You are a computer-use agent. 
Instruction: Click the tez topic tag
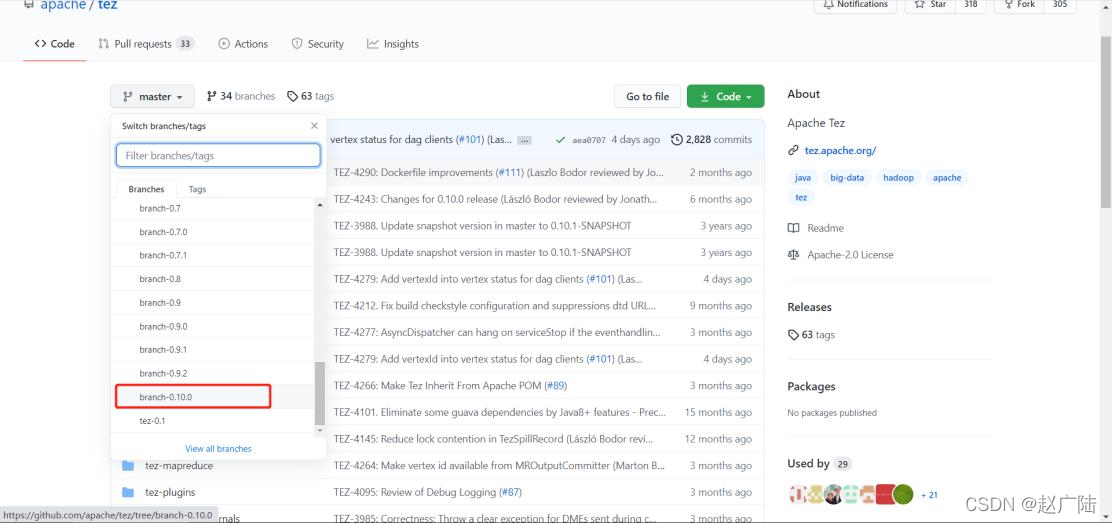click(x=801, y=197)
